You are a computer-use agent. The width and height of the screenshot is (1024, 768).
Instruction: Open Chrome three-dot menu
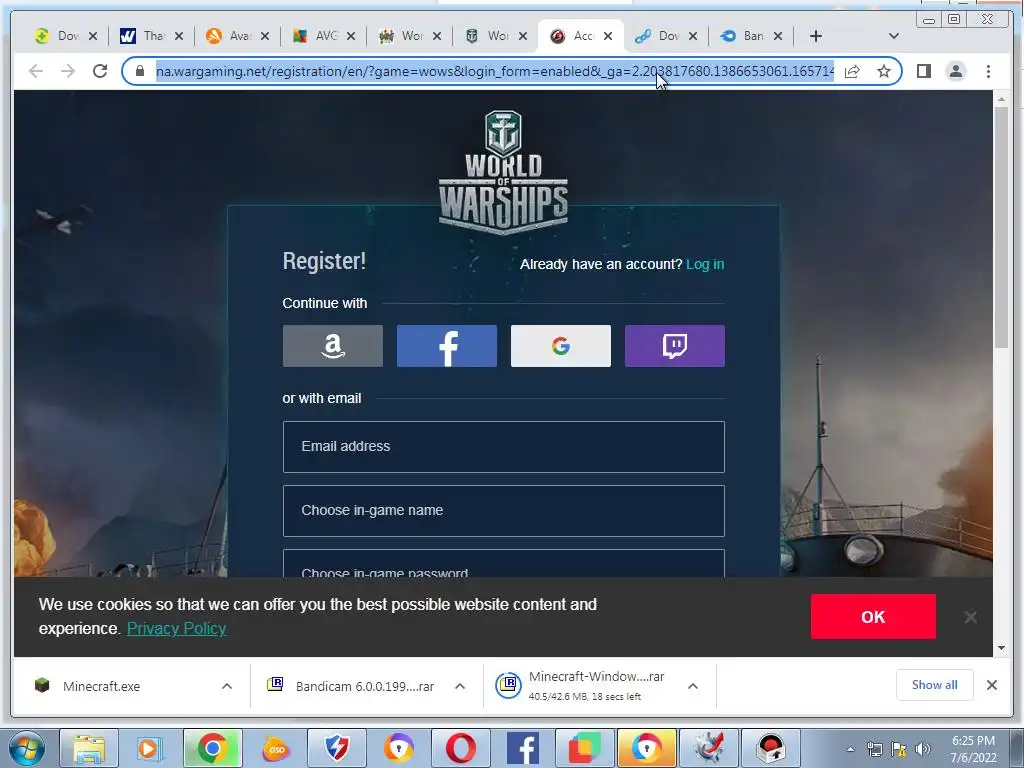pos(988,71)
